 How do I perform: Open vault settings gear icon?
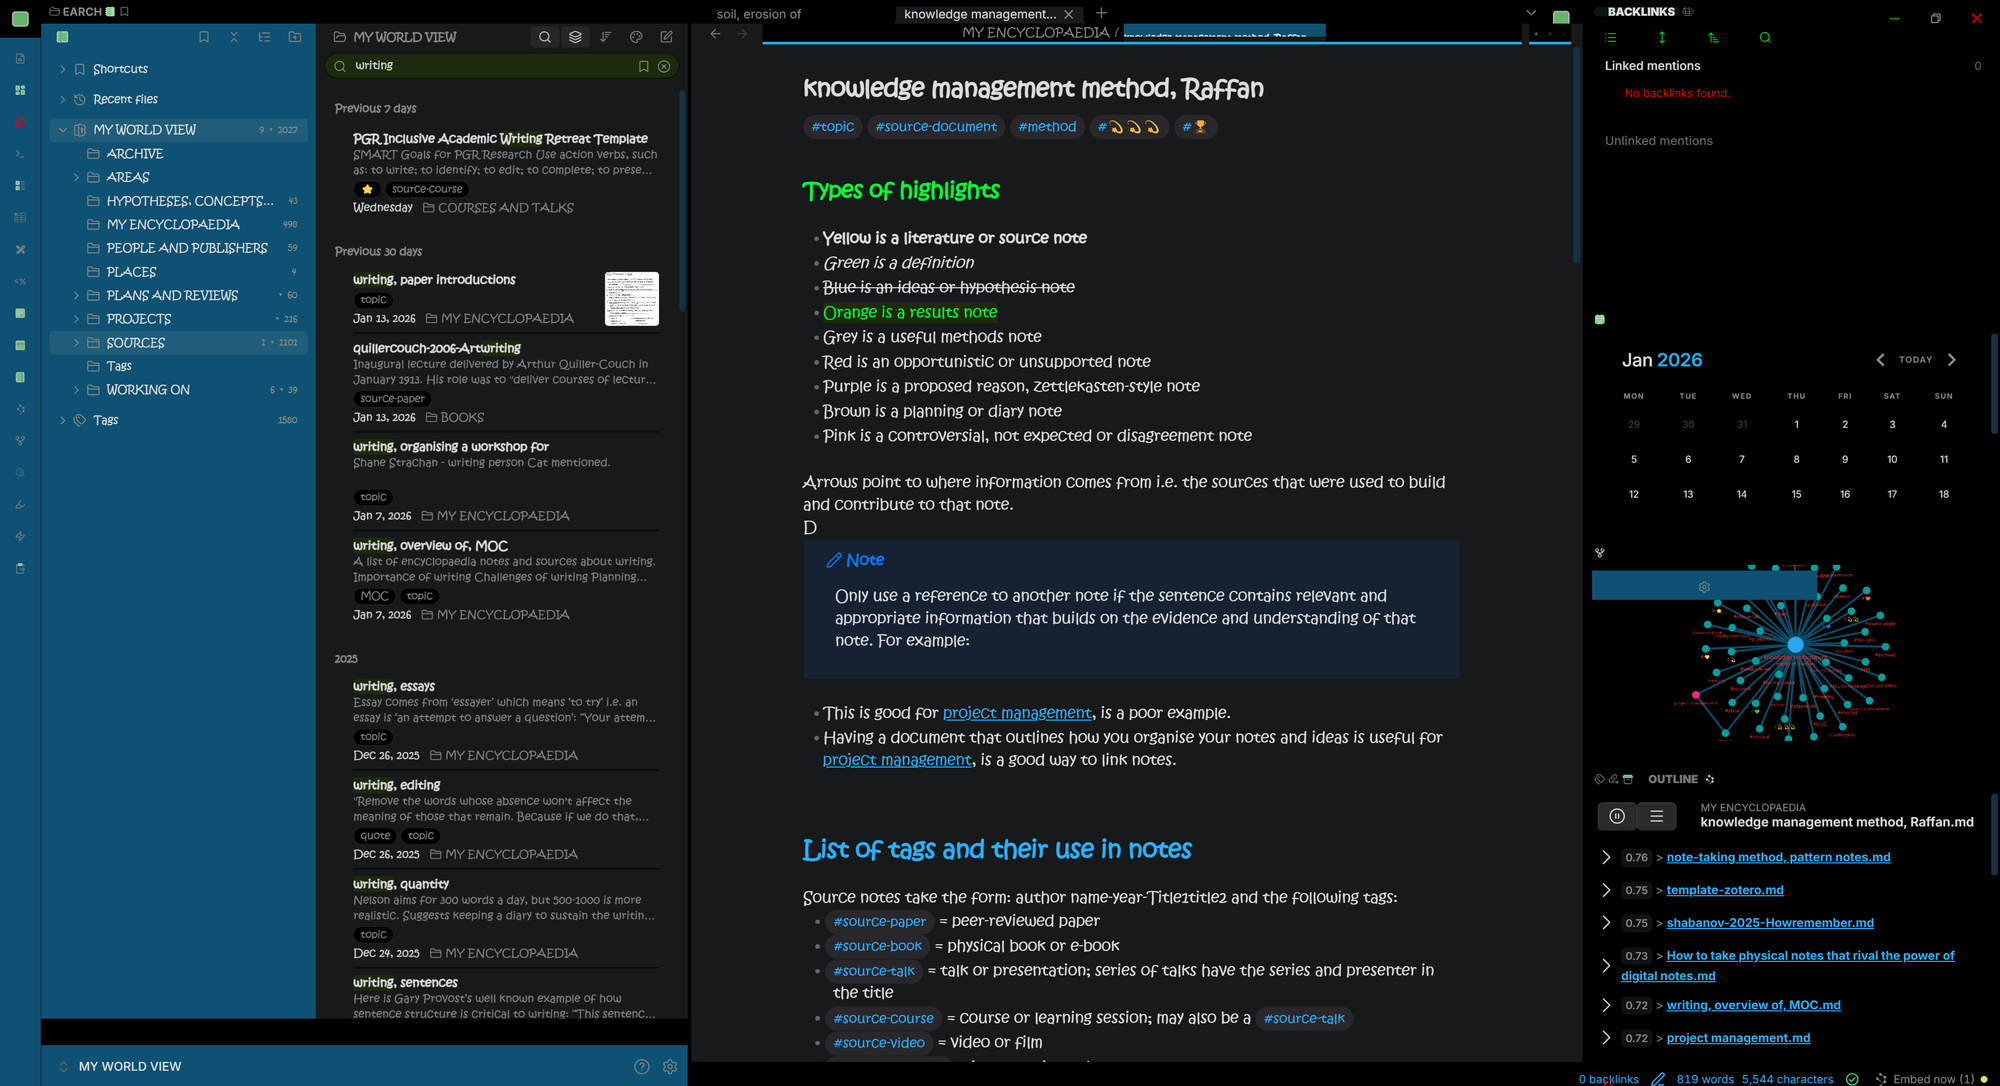670,1066
